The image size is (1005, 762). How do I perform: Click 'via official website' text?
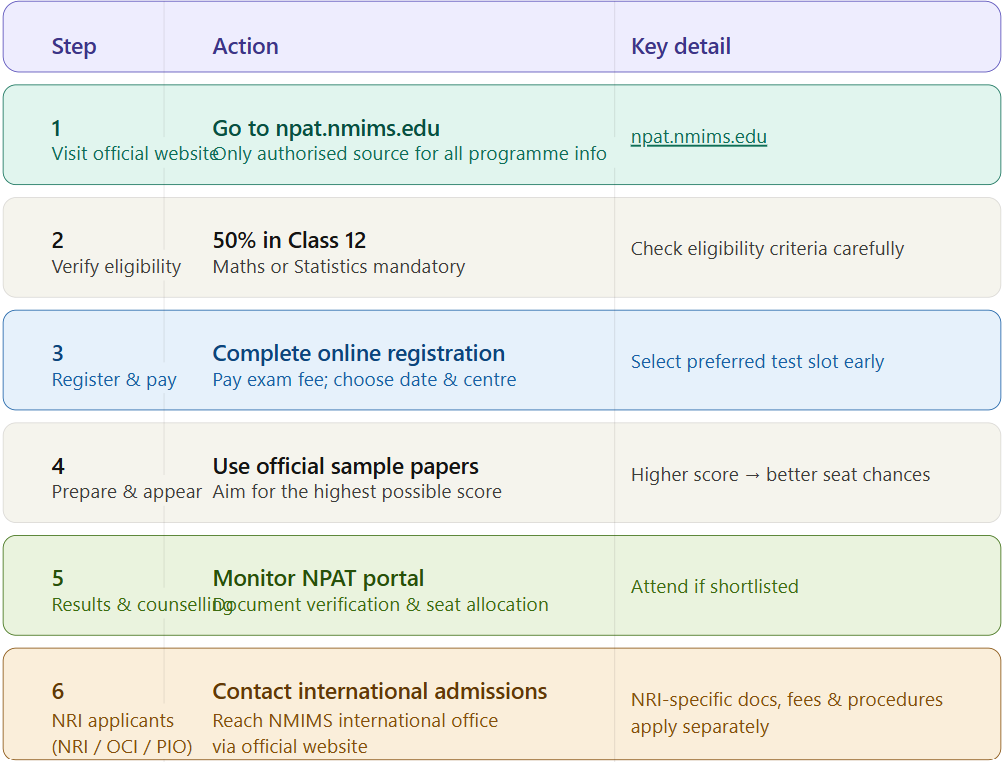click(x=290, y=747)
